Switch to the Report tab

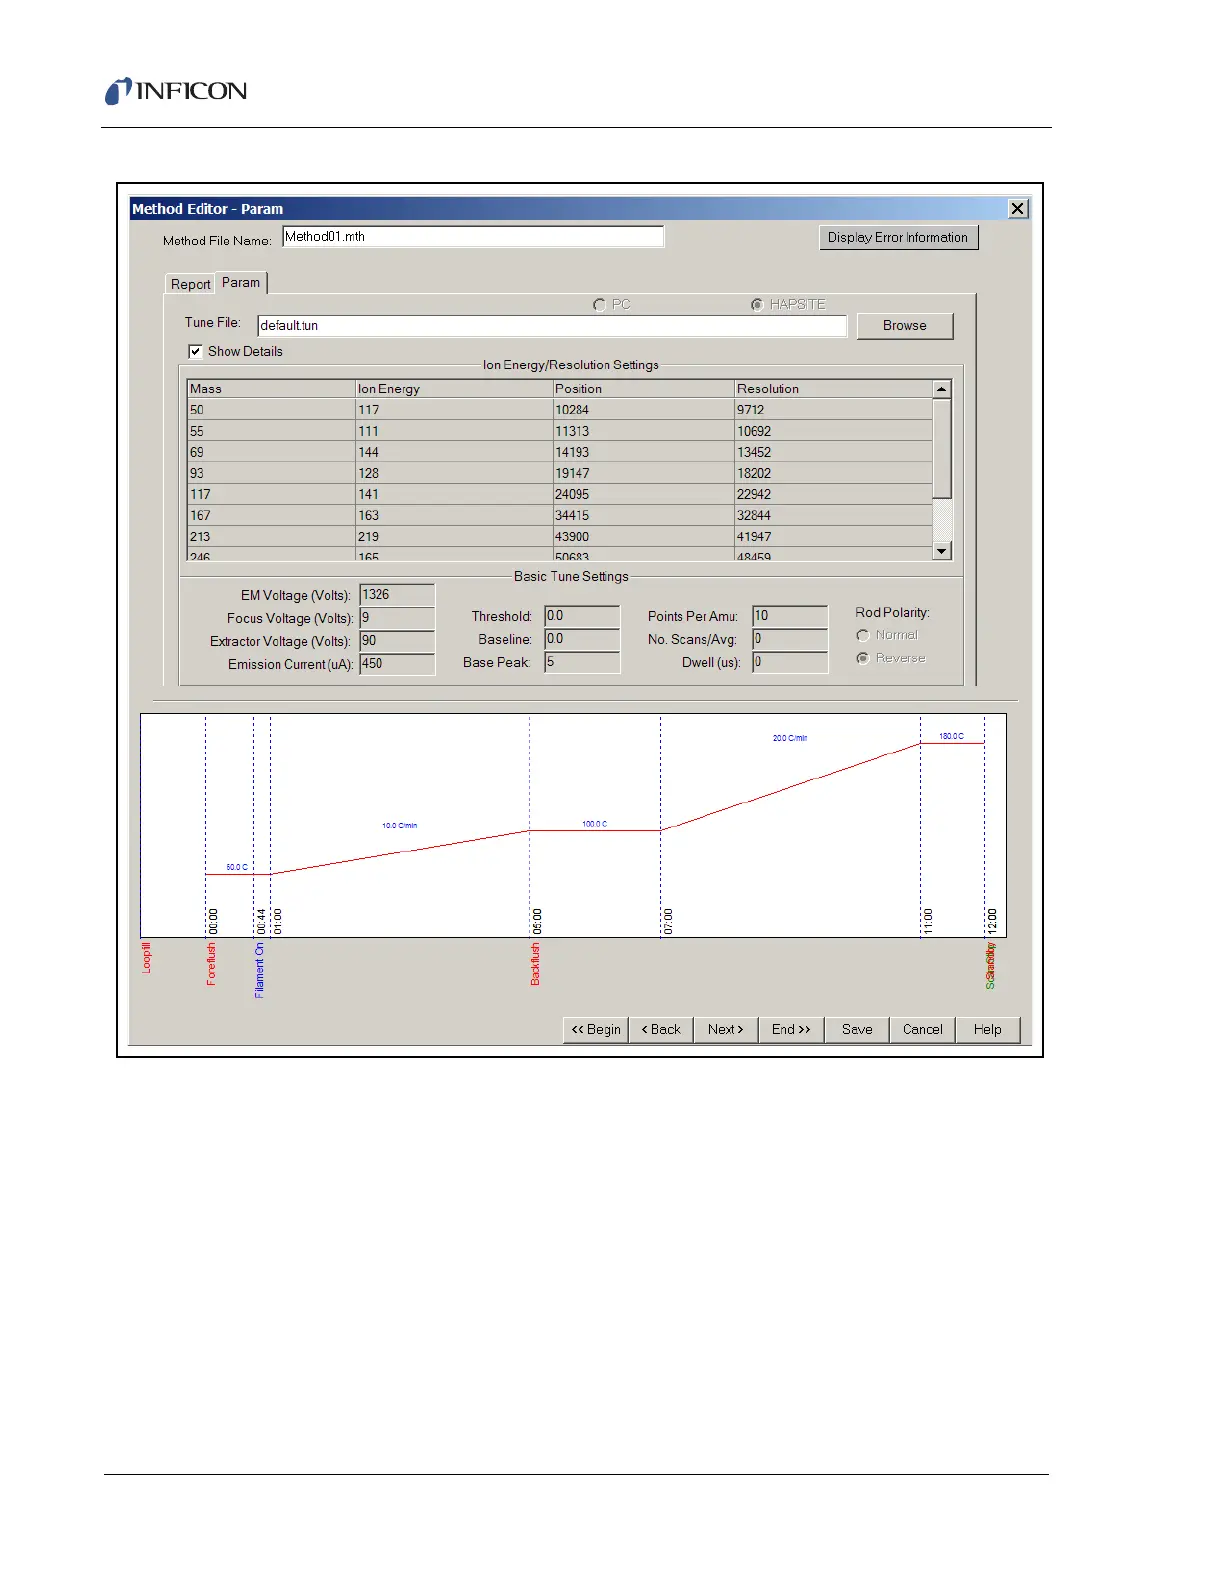tap(190, 284)
